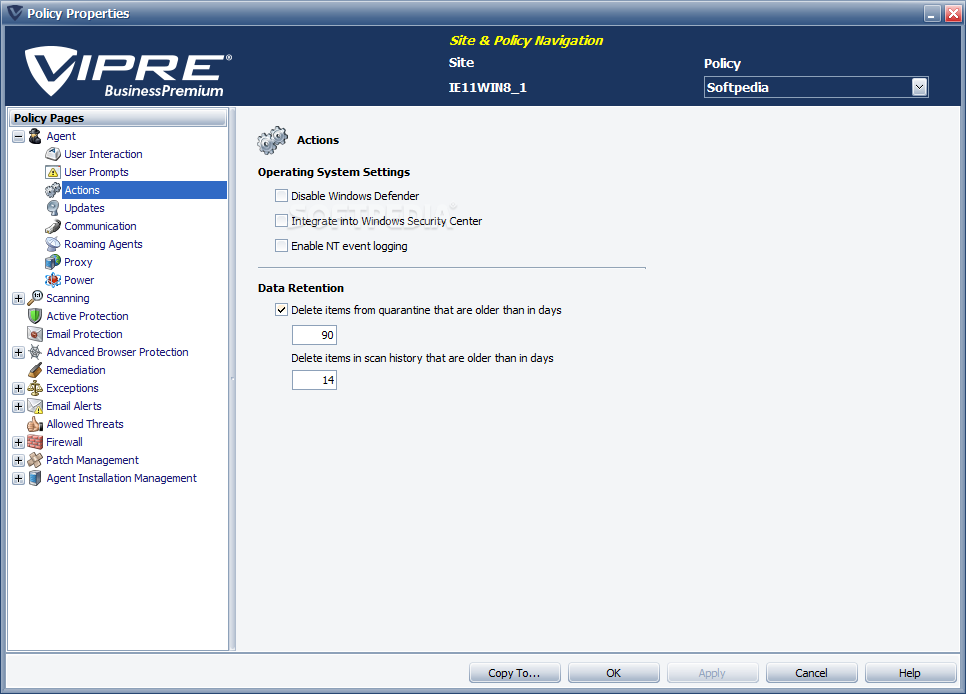966x694 pixels.
Task: Click the User Prompts warning icon
Action: click(x=53, y=172)
